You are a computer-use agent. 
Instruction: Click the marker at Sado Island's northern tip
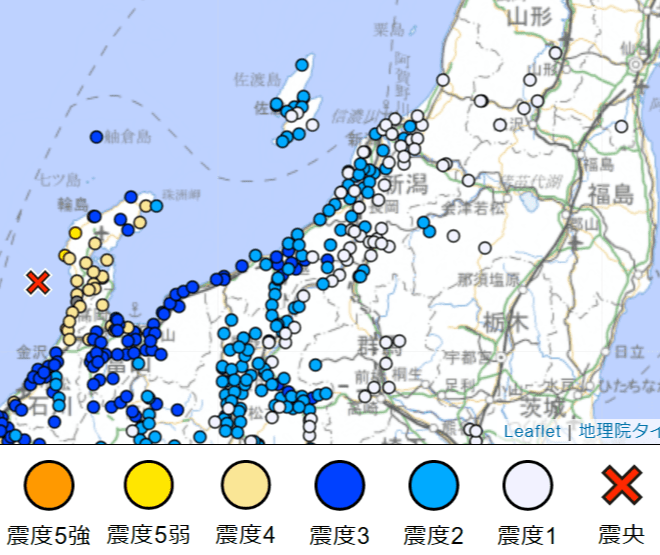(302, 65)
